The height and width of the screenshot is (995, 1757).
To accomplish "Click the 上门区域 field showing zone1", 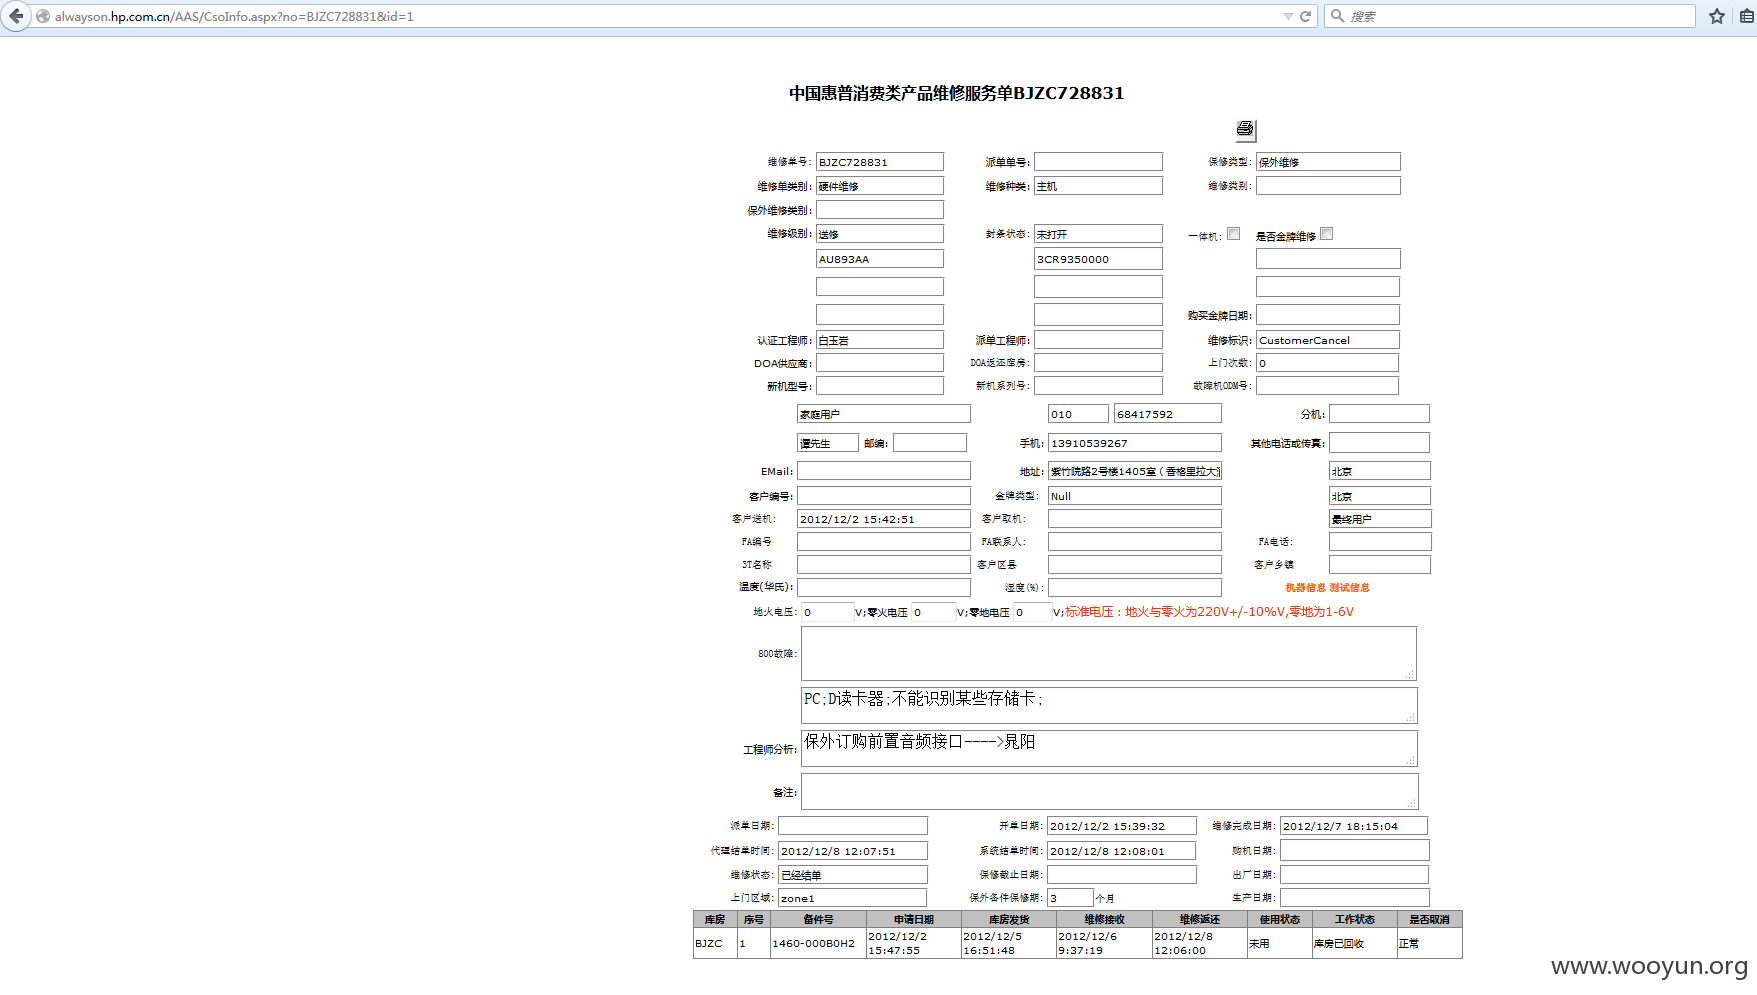I will tap(853, 898).
